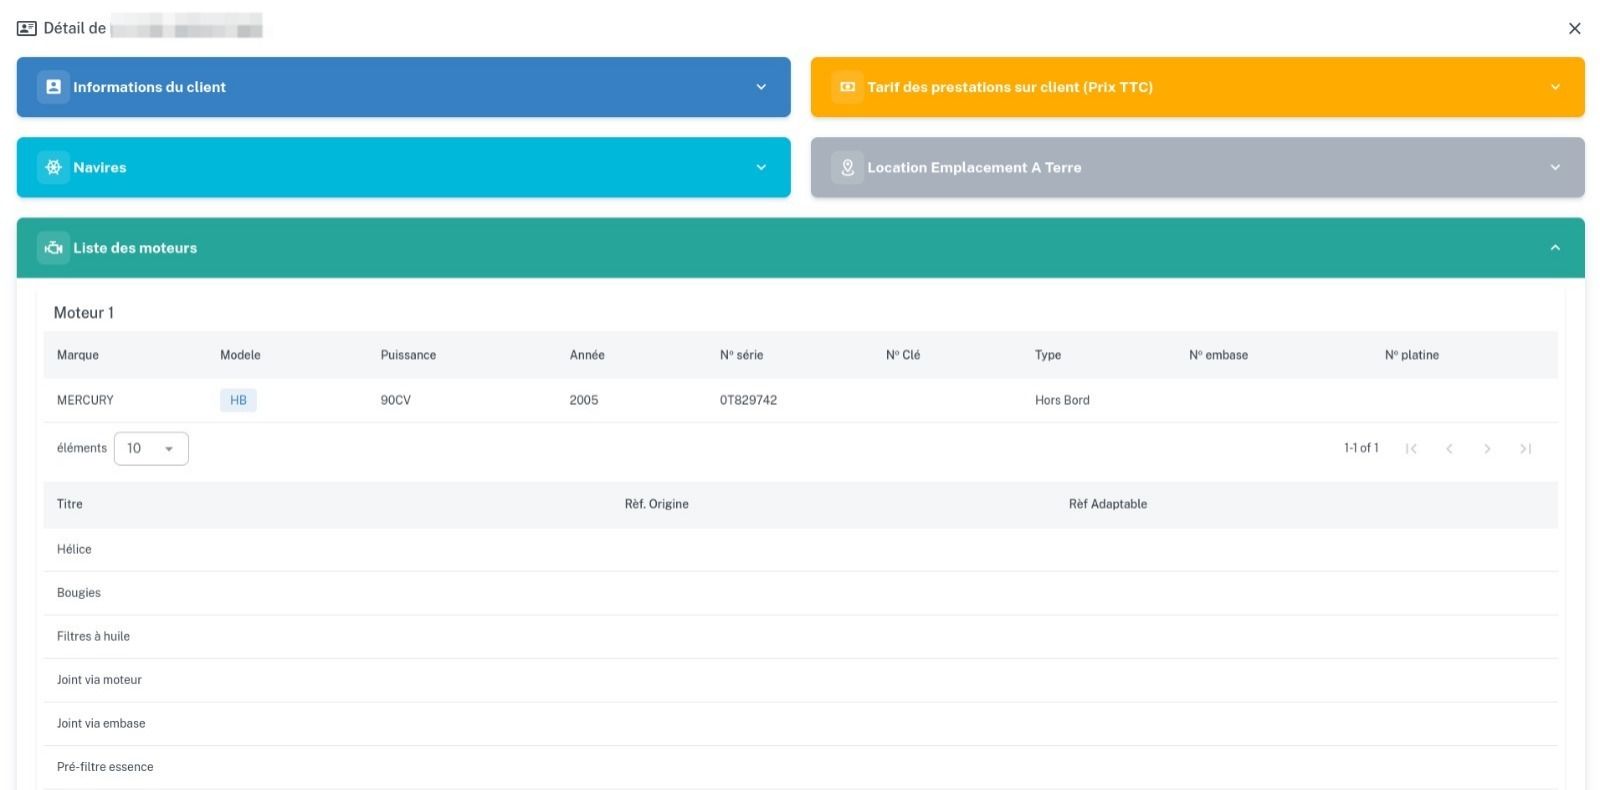Click the N° série column header

tap(741, 355)
